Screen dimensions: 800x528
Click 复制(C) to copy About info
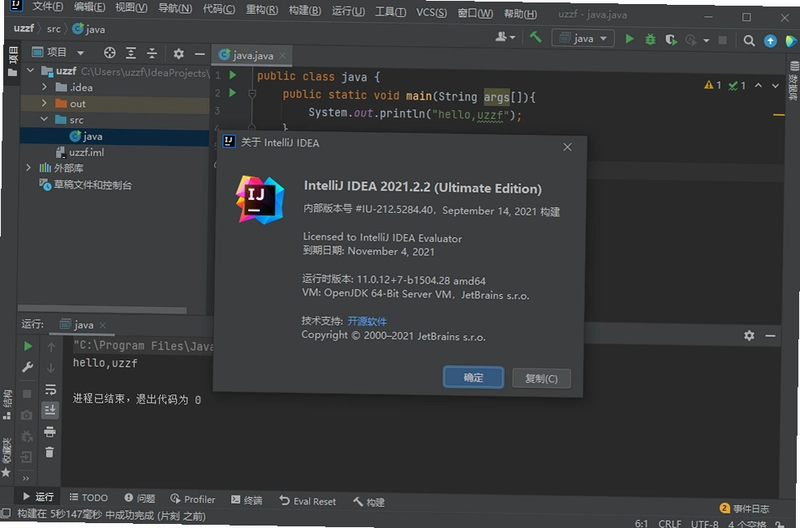(541, 379)
